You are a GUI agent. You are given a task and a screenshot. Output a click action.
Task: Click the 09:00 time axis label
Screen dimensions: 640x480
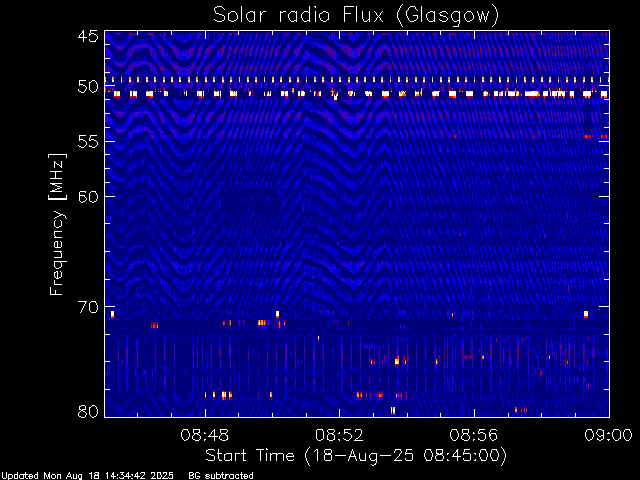(609, 435)
